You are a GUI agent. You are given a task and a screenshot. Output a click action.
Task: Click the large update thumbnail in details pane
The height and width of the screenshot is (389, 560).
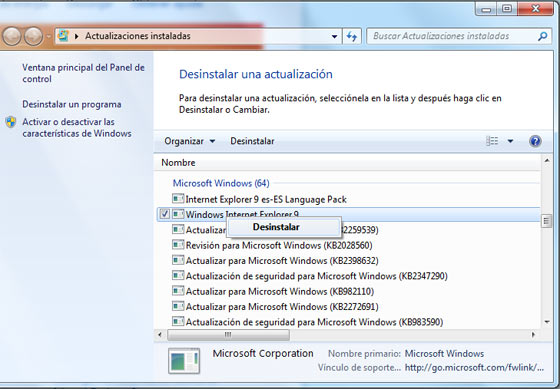(x=184, y=361)
